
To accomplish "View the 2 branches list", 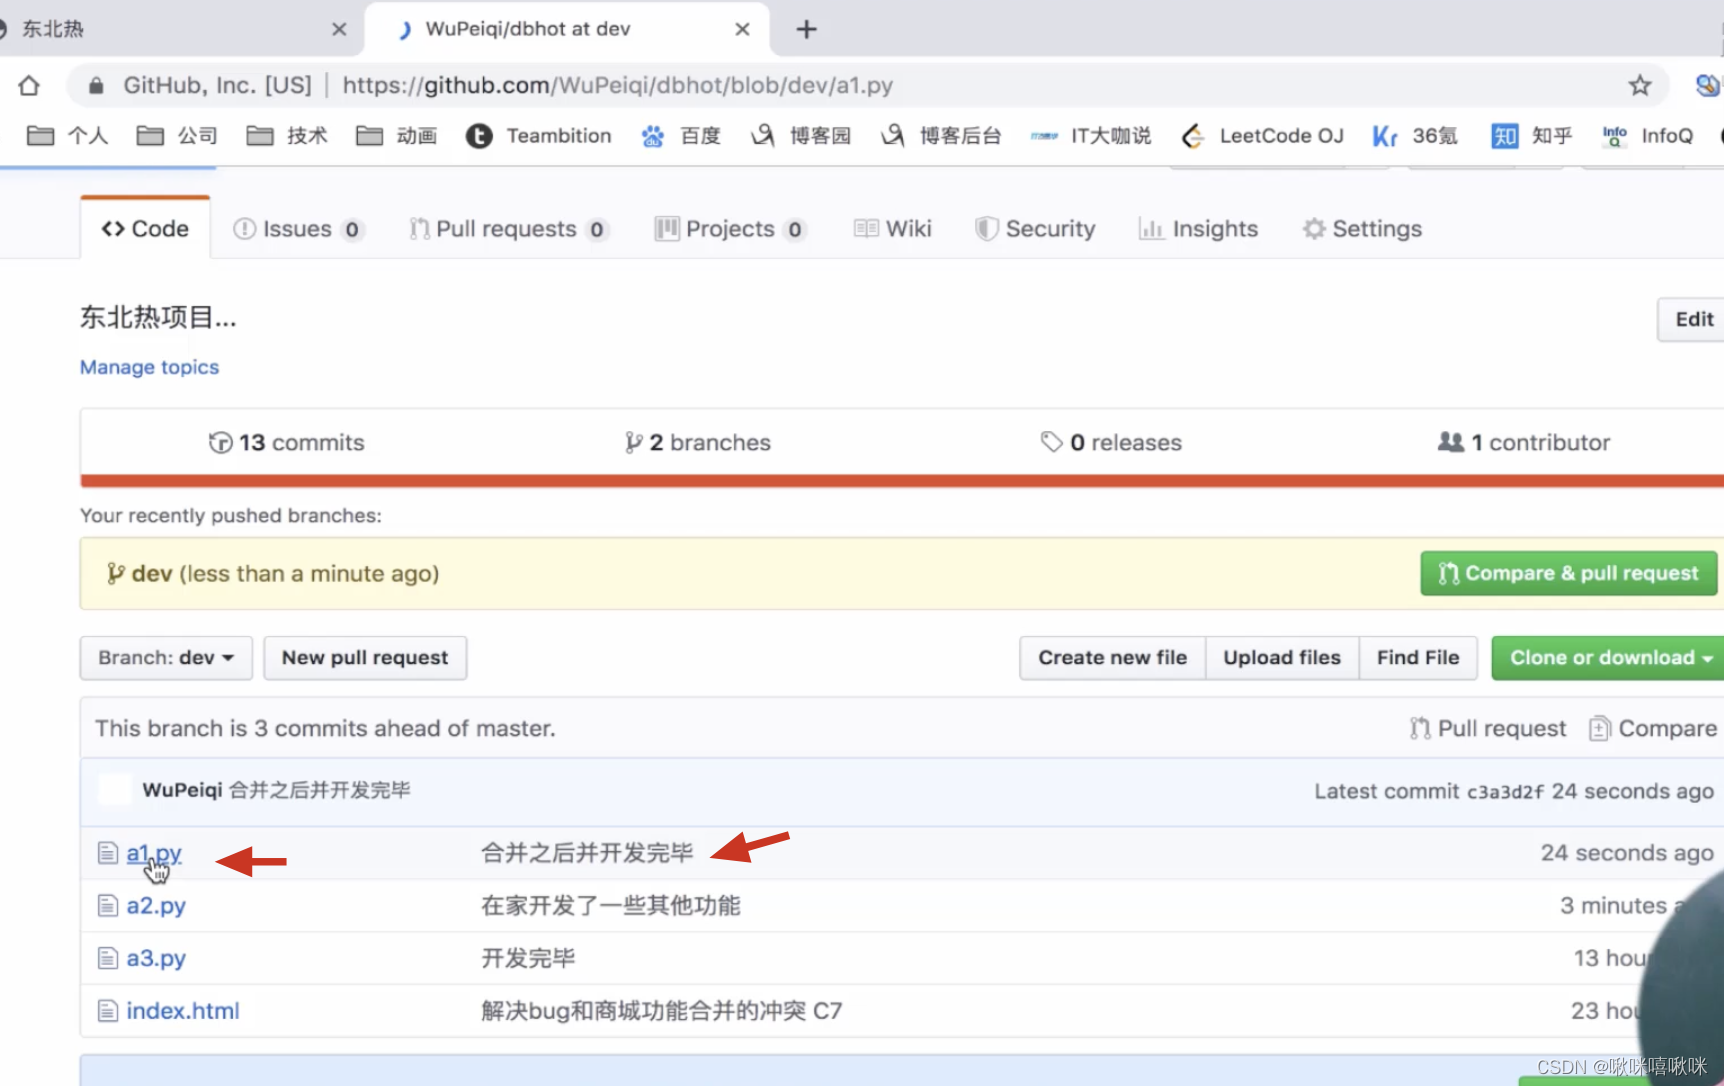I will tap(697, 442).
